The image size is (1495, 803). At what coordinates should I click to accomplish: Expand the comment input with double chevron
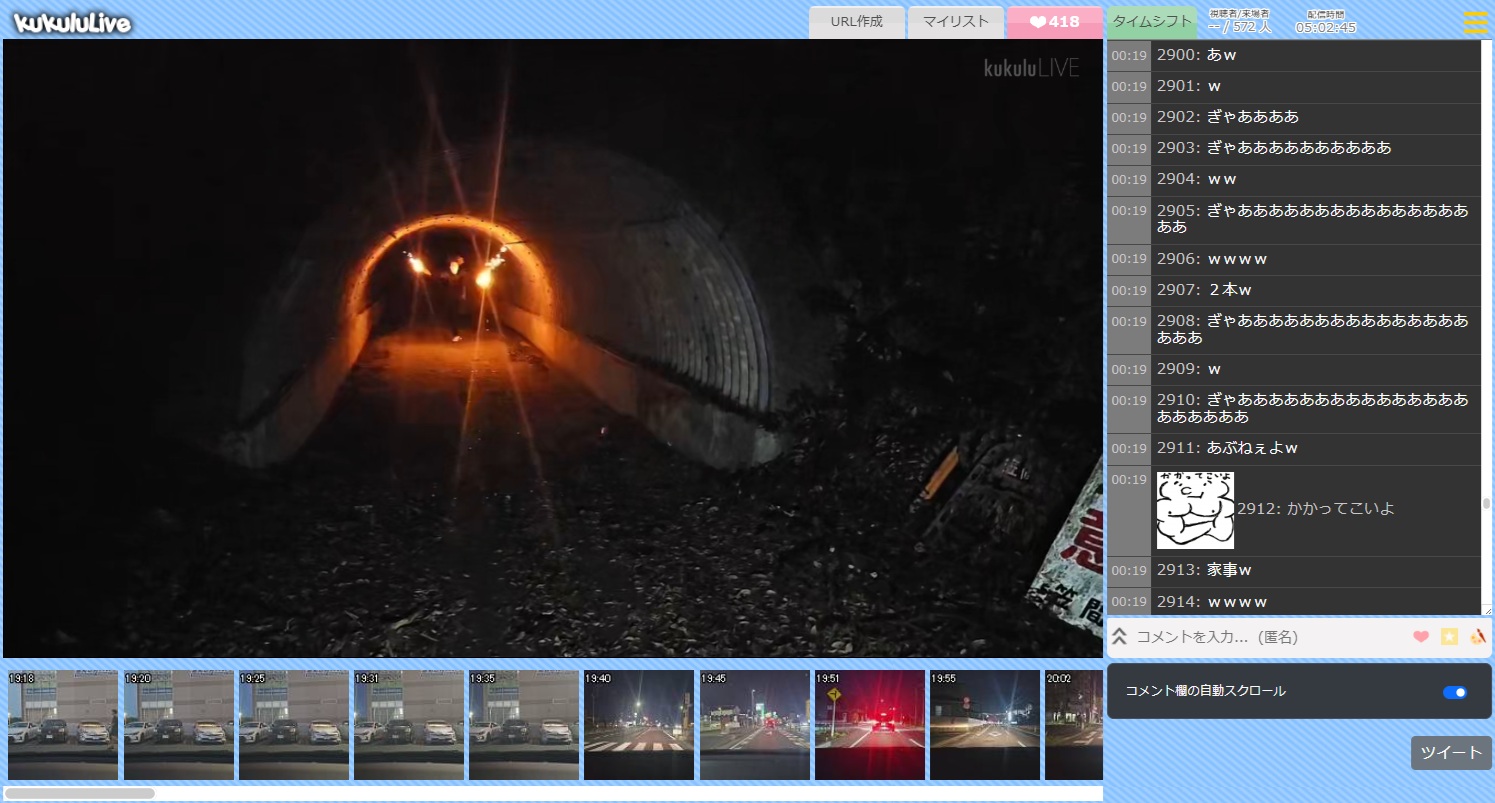(x=1120, y=637)
